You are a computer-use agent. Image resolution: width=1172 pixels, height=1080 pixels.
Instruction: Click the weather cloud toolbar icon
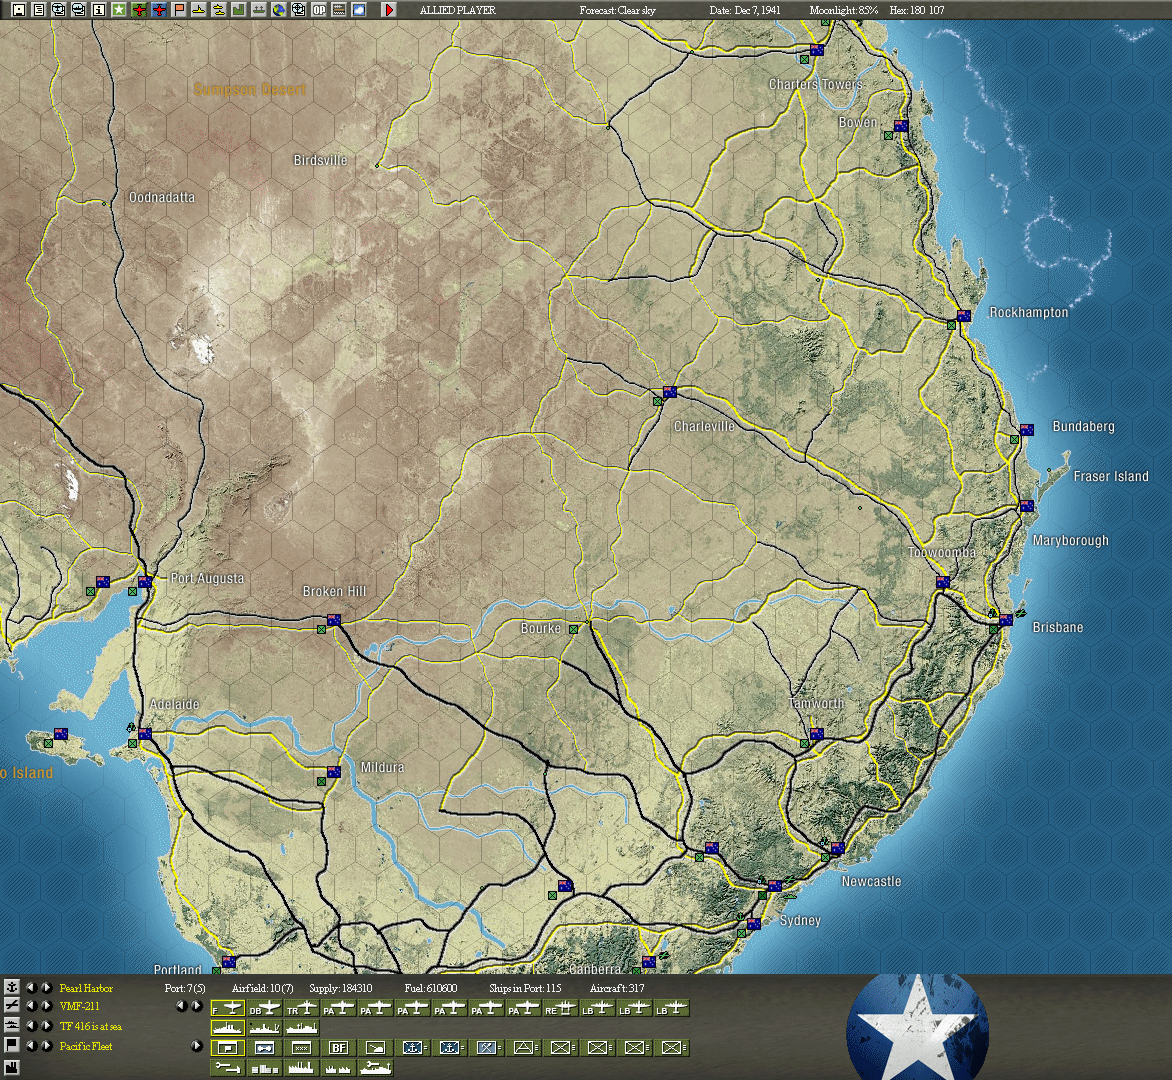[x=359, y=10]
